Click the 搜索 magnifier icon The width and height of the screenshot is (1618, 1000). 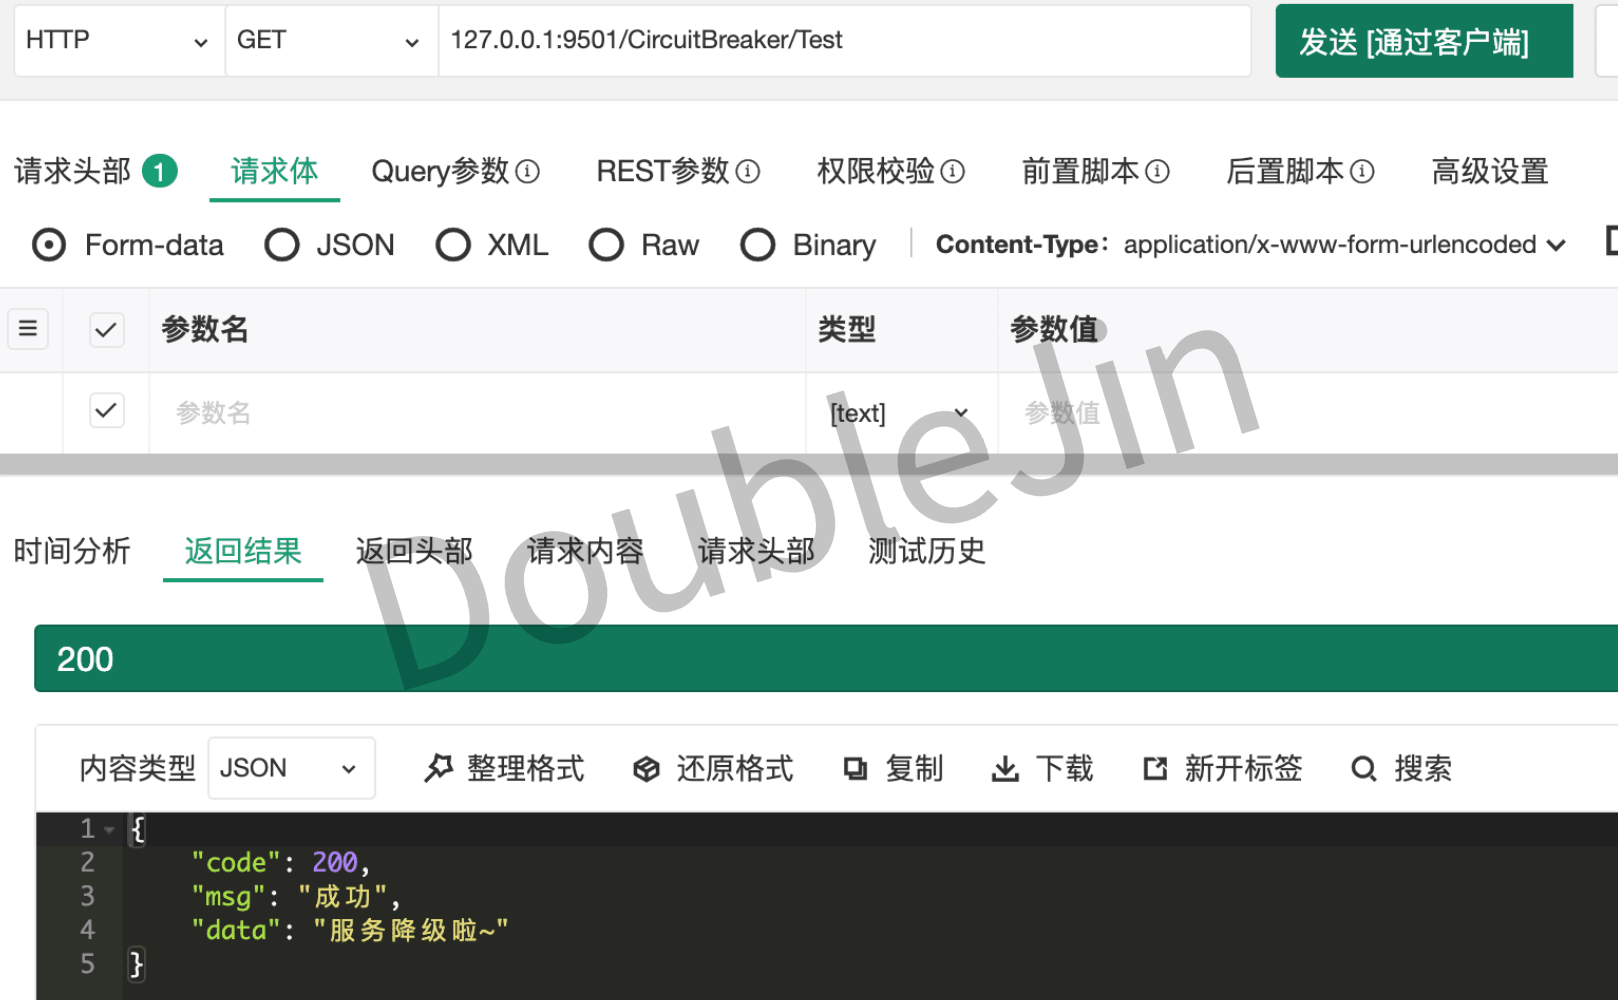coord(1364,768)
